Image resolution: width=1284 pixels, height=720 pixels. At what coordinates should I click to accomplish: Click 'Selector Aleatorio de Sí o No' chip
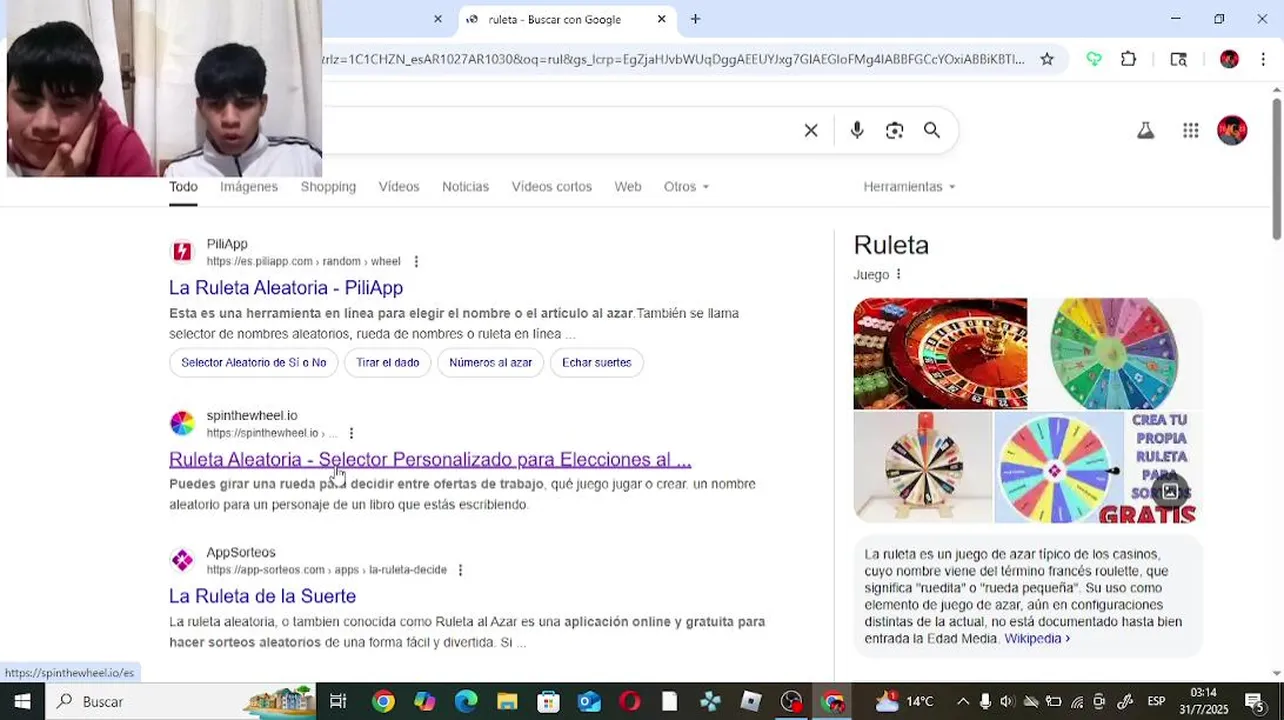(253, 363)
